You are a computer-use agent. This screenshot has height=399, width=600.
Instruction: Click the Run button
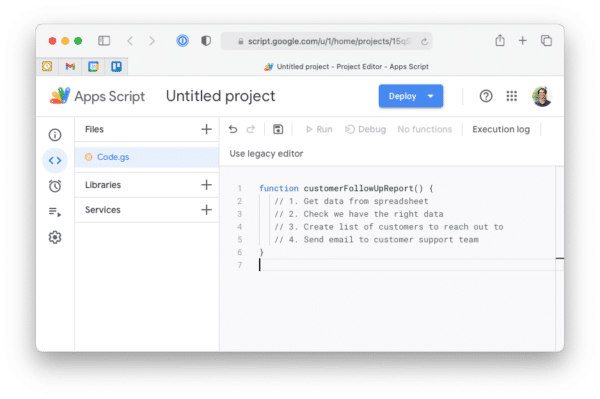(319, 129)
